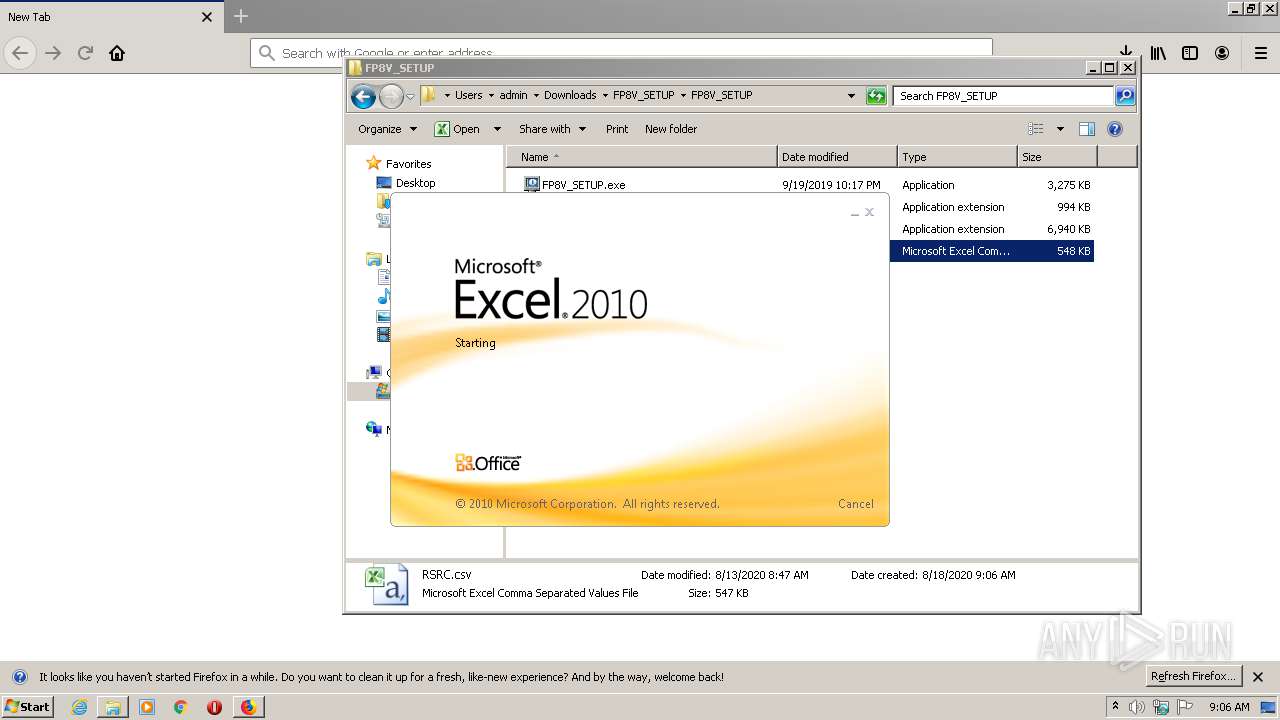Sort files by Date modified column

coord(837,157)
